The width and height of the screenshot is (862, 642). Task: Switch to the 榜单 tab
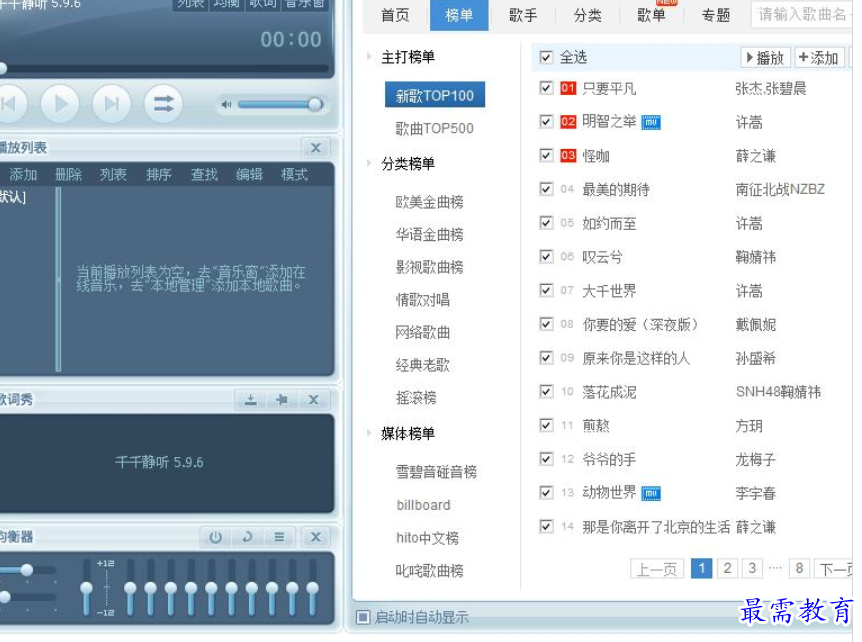pos(459,15)
